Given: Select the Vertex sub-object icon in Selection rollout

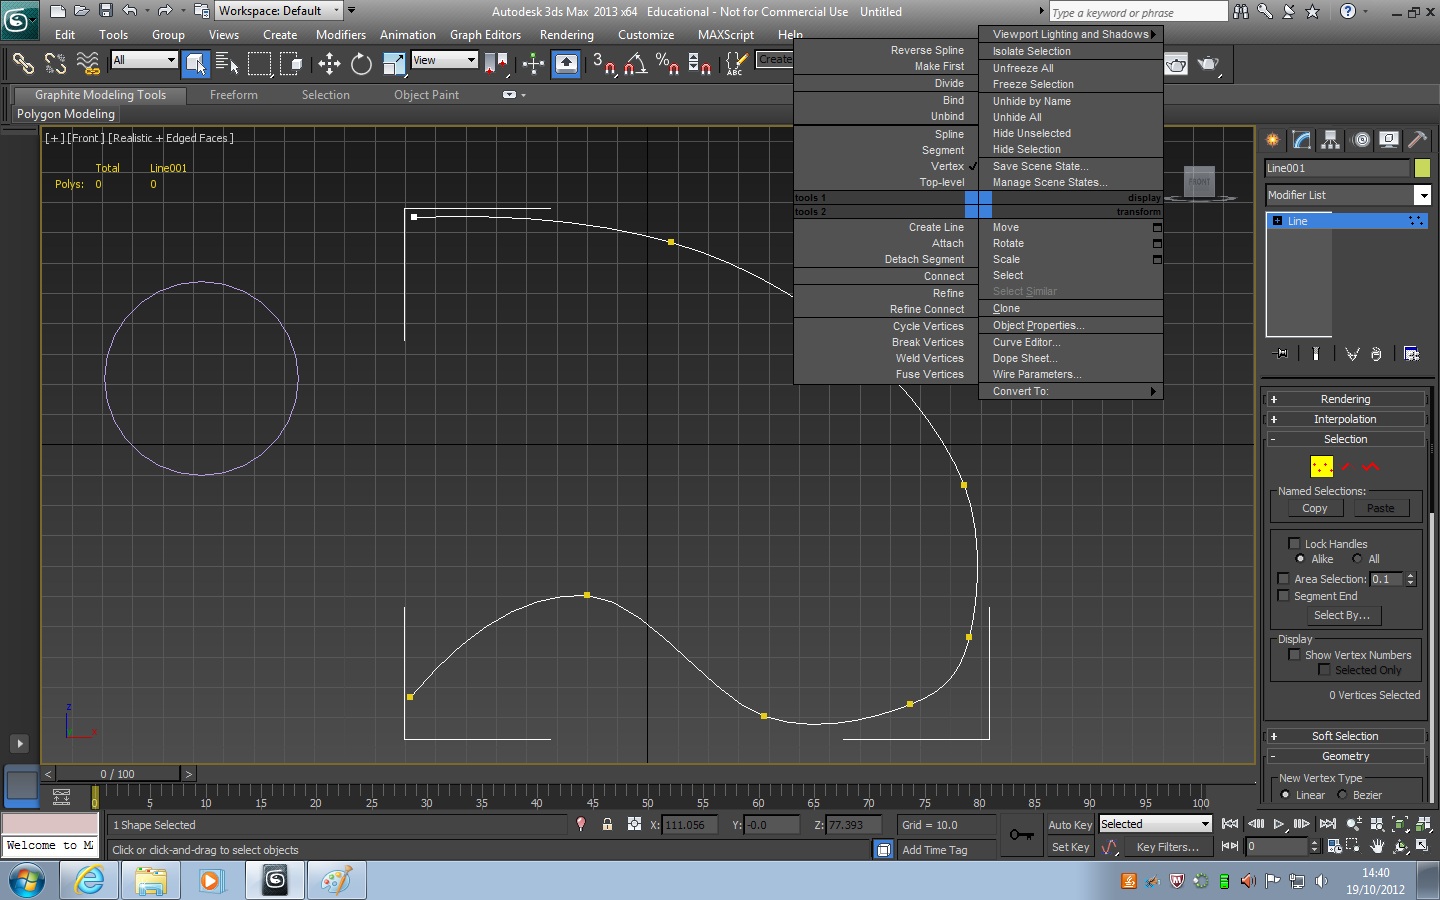Looking at the screenshot, I should [1321, 466].
